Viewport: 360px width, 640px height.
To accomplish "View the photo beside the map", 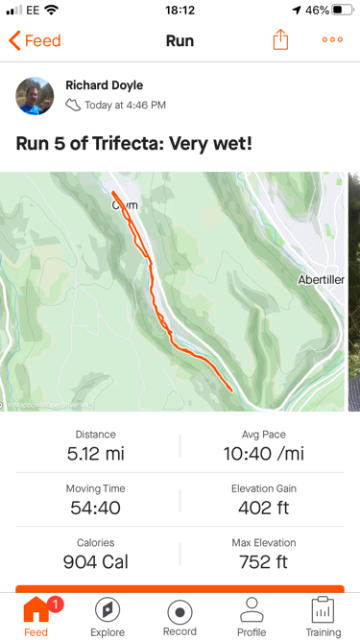I will (354, 291).
